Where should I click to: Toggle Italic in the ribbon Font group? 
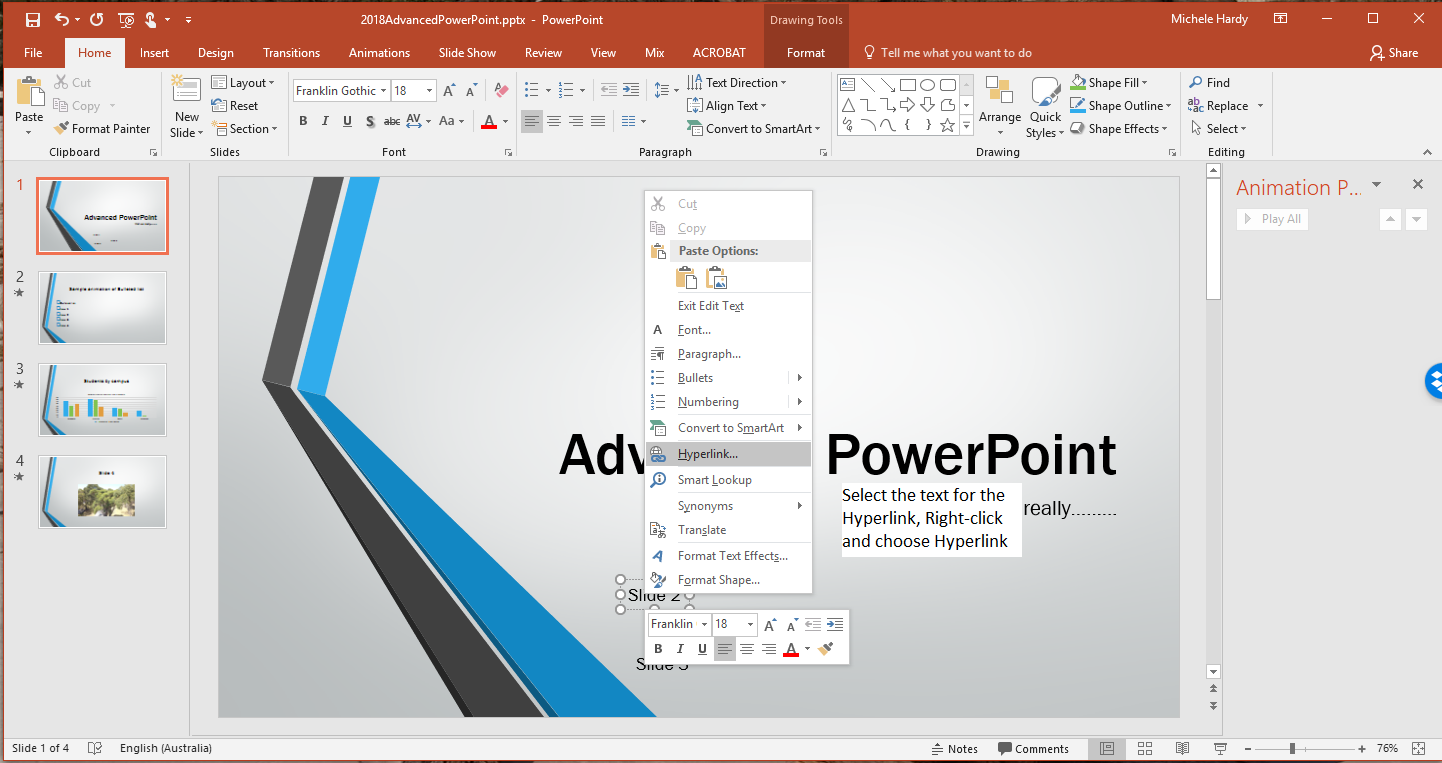(x=325, y=121)
